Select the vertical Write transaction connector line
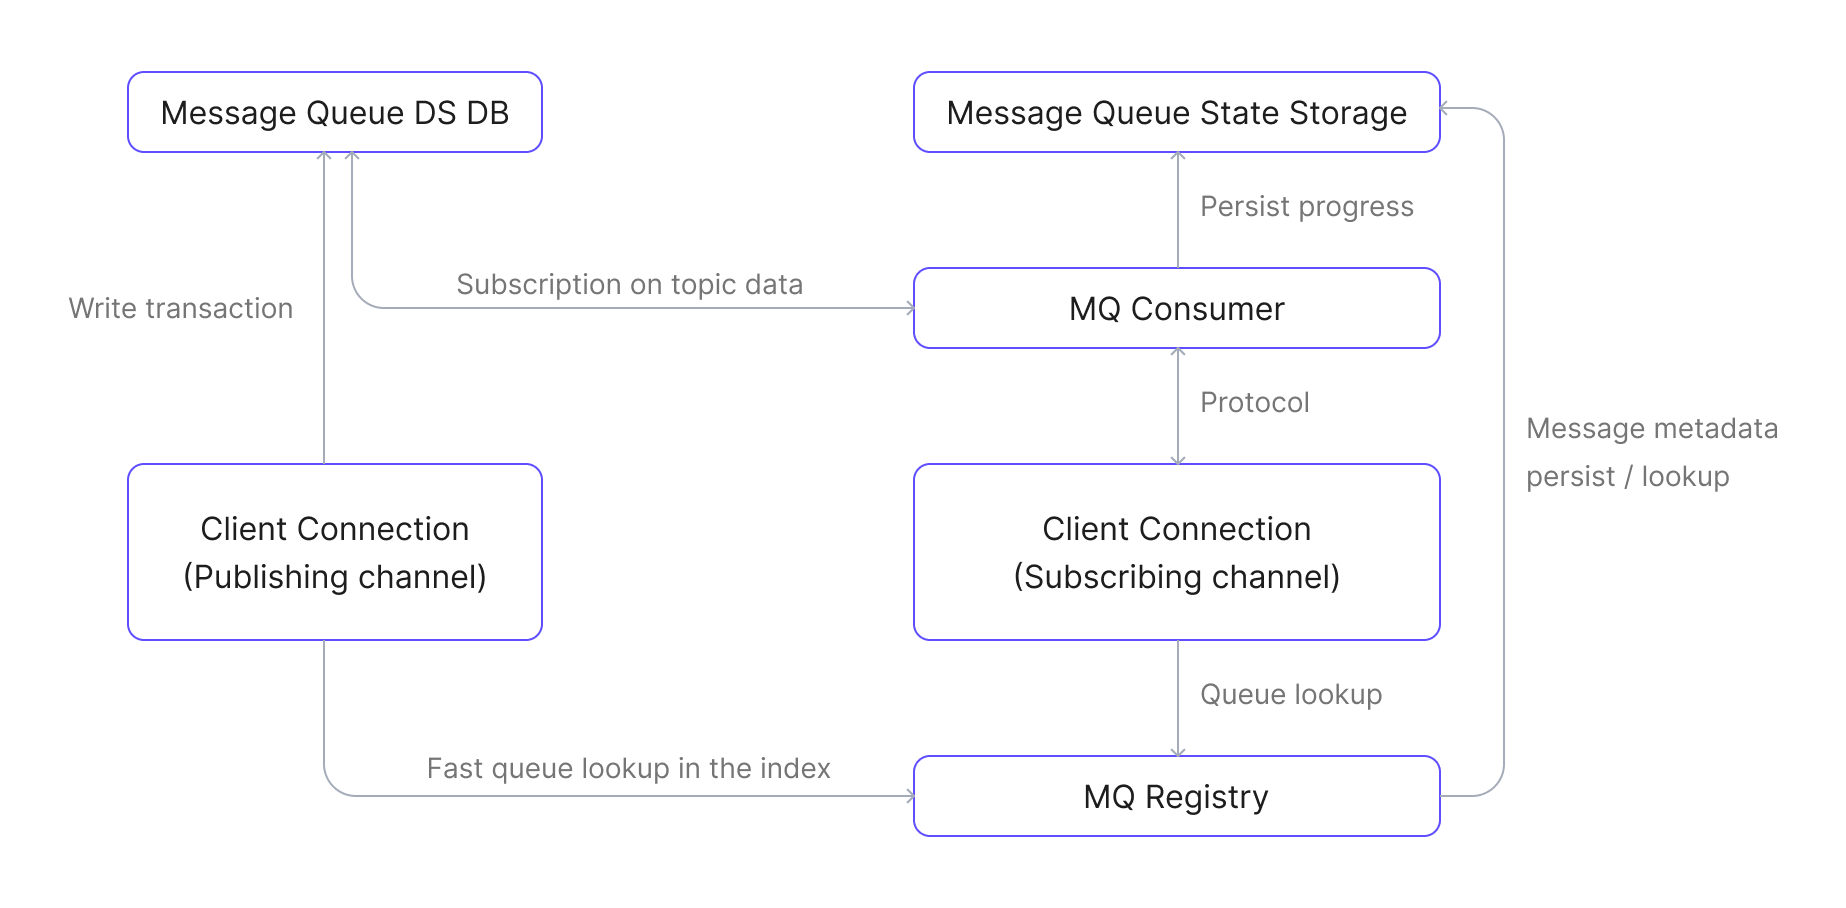This screenshot has width=1846, height=908. point(324,380)
